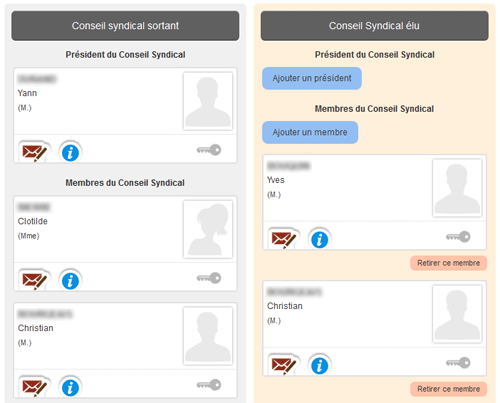Screen dimensions: 500x403
Task: Click the Ajouter un membre button
Action: click(x=310, y=132)
